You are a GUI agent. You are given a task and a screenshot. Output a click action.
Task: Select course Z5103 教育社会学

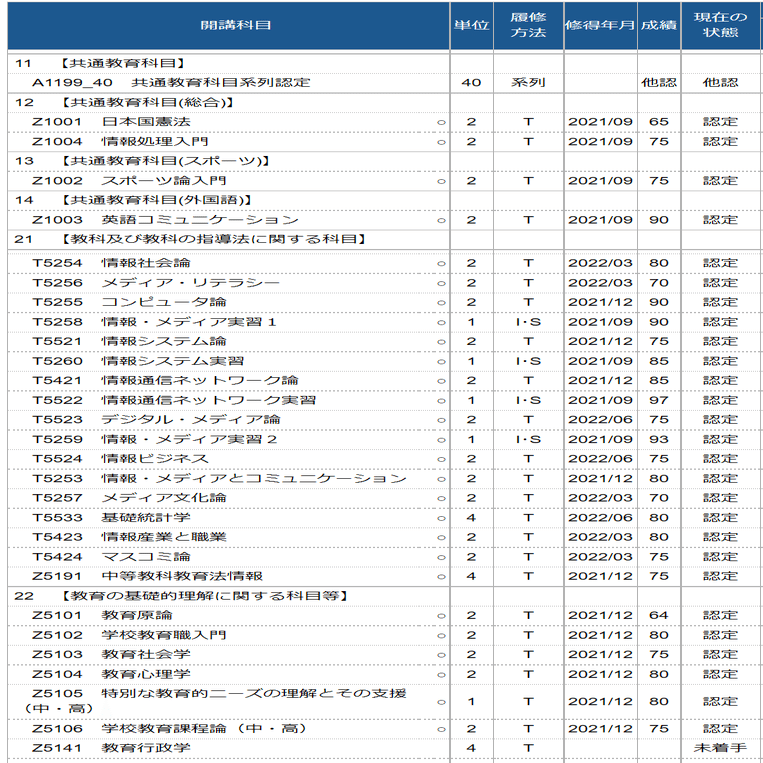point(111,654)
